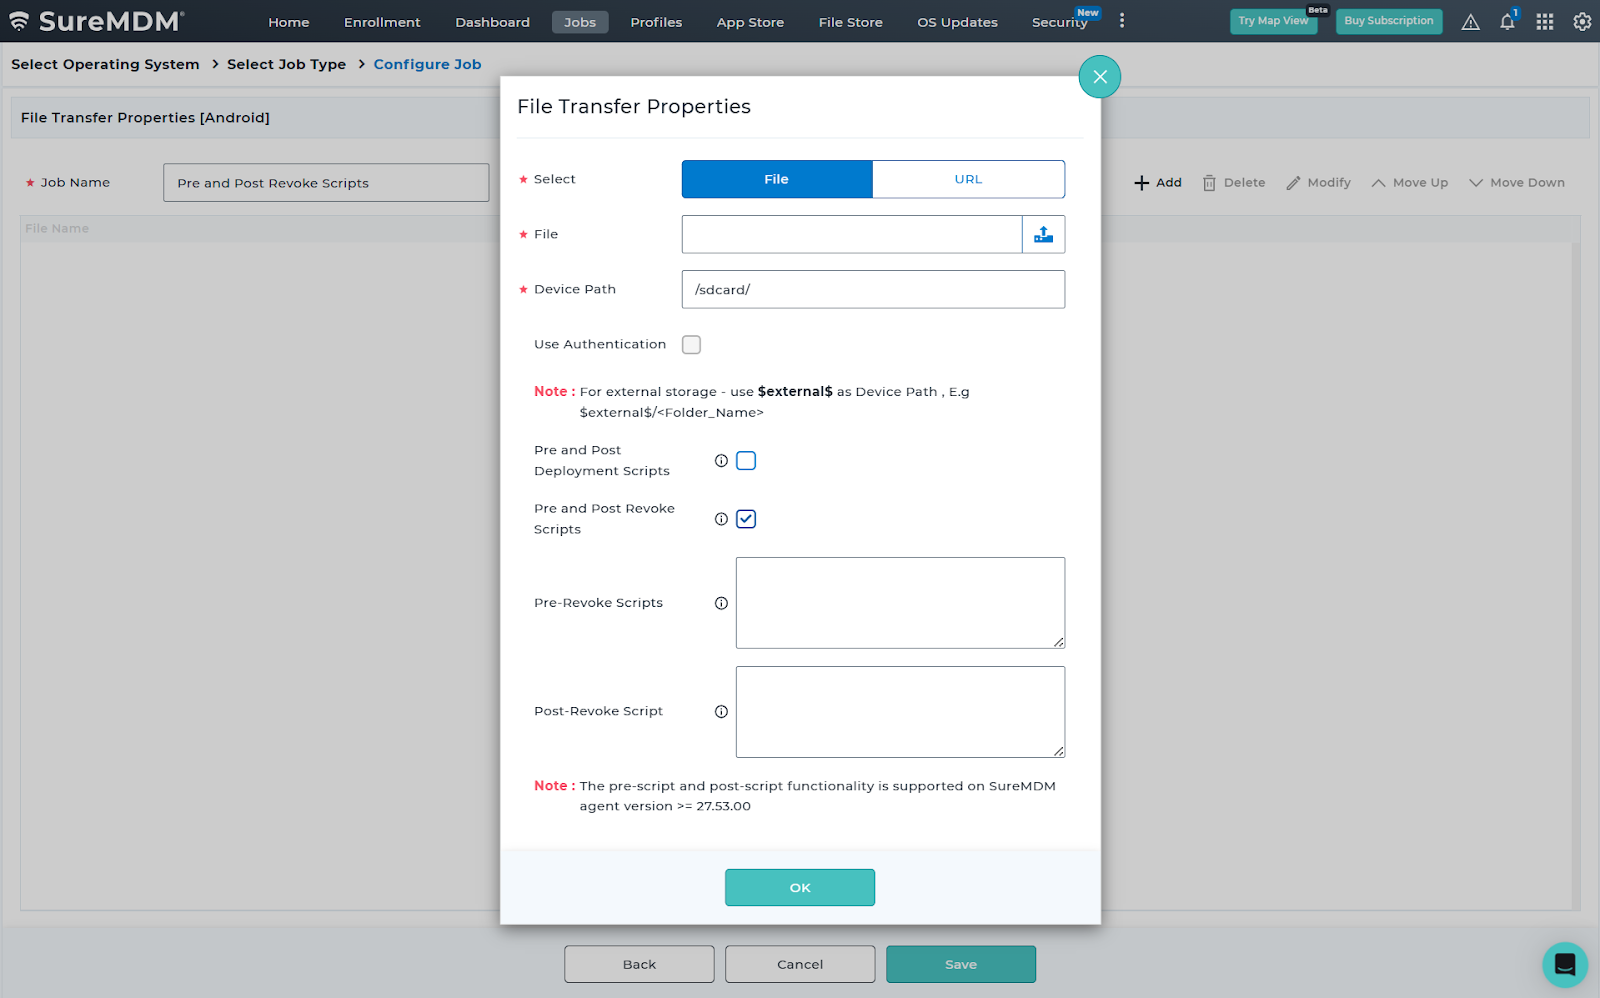Switch to the URL option

pyautogui.click(x=968, y=180)
